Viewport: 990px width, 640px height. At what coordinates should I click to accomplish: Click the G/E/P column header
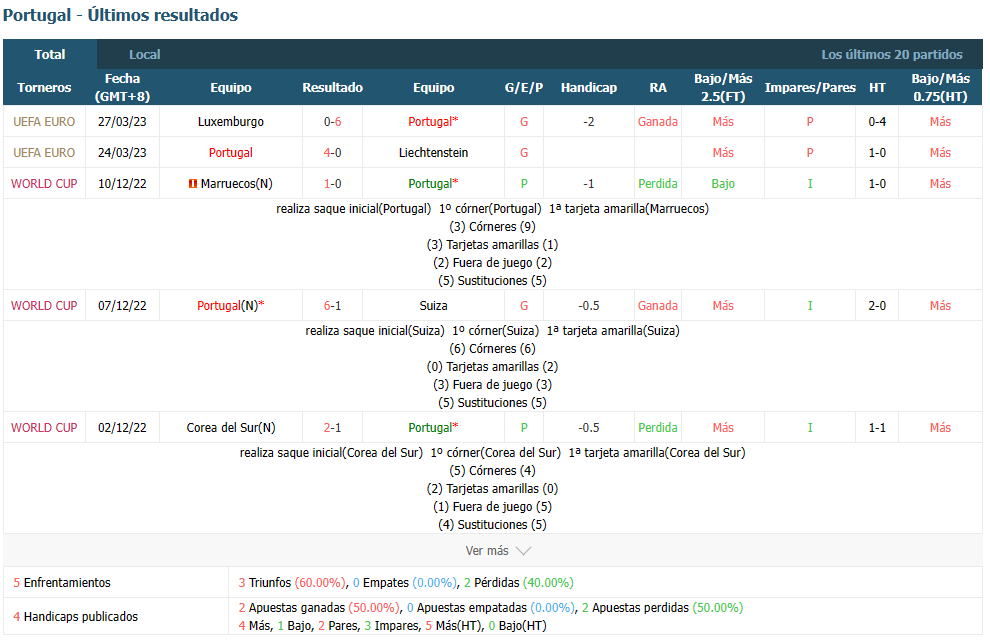[x=524, y=87]
